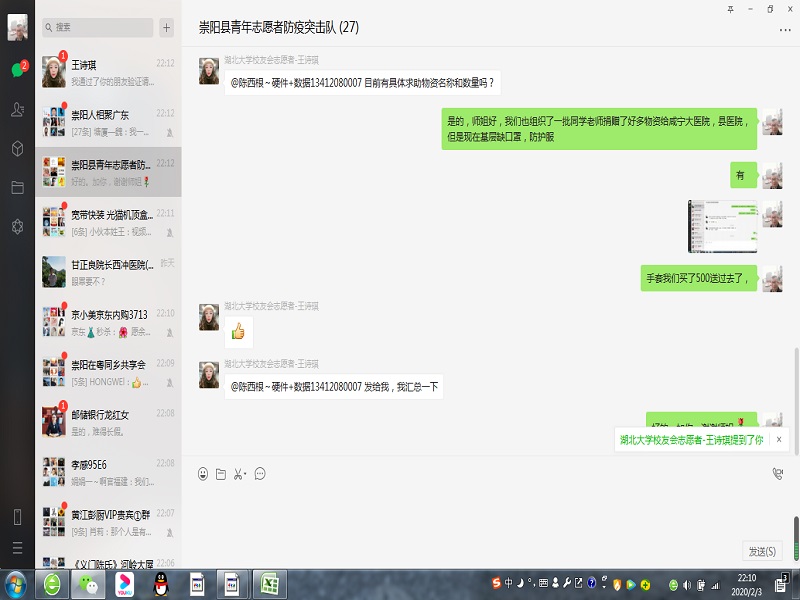This screenshot has width=800, height=600.
Task: Click the scissors screenshot tool icon
Action: pyautogui.click(x=238, y=473)
